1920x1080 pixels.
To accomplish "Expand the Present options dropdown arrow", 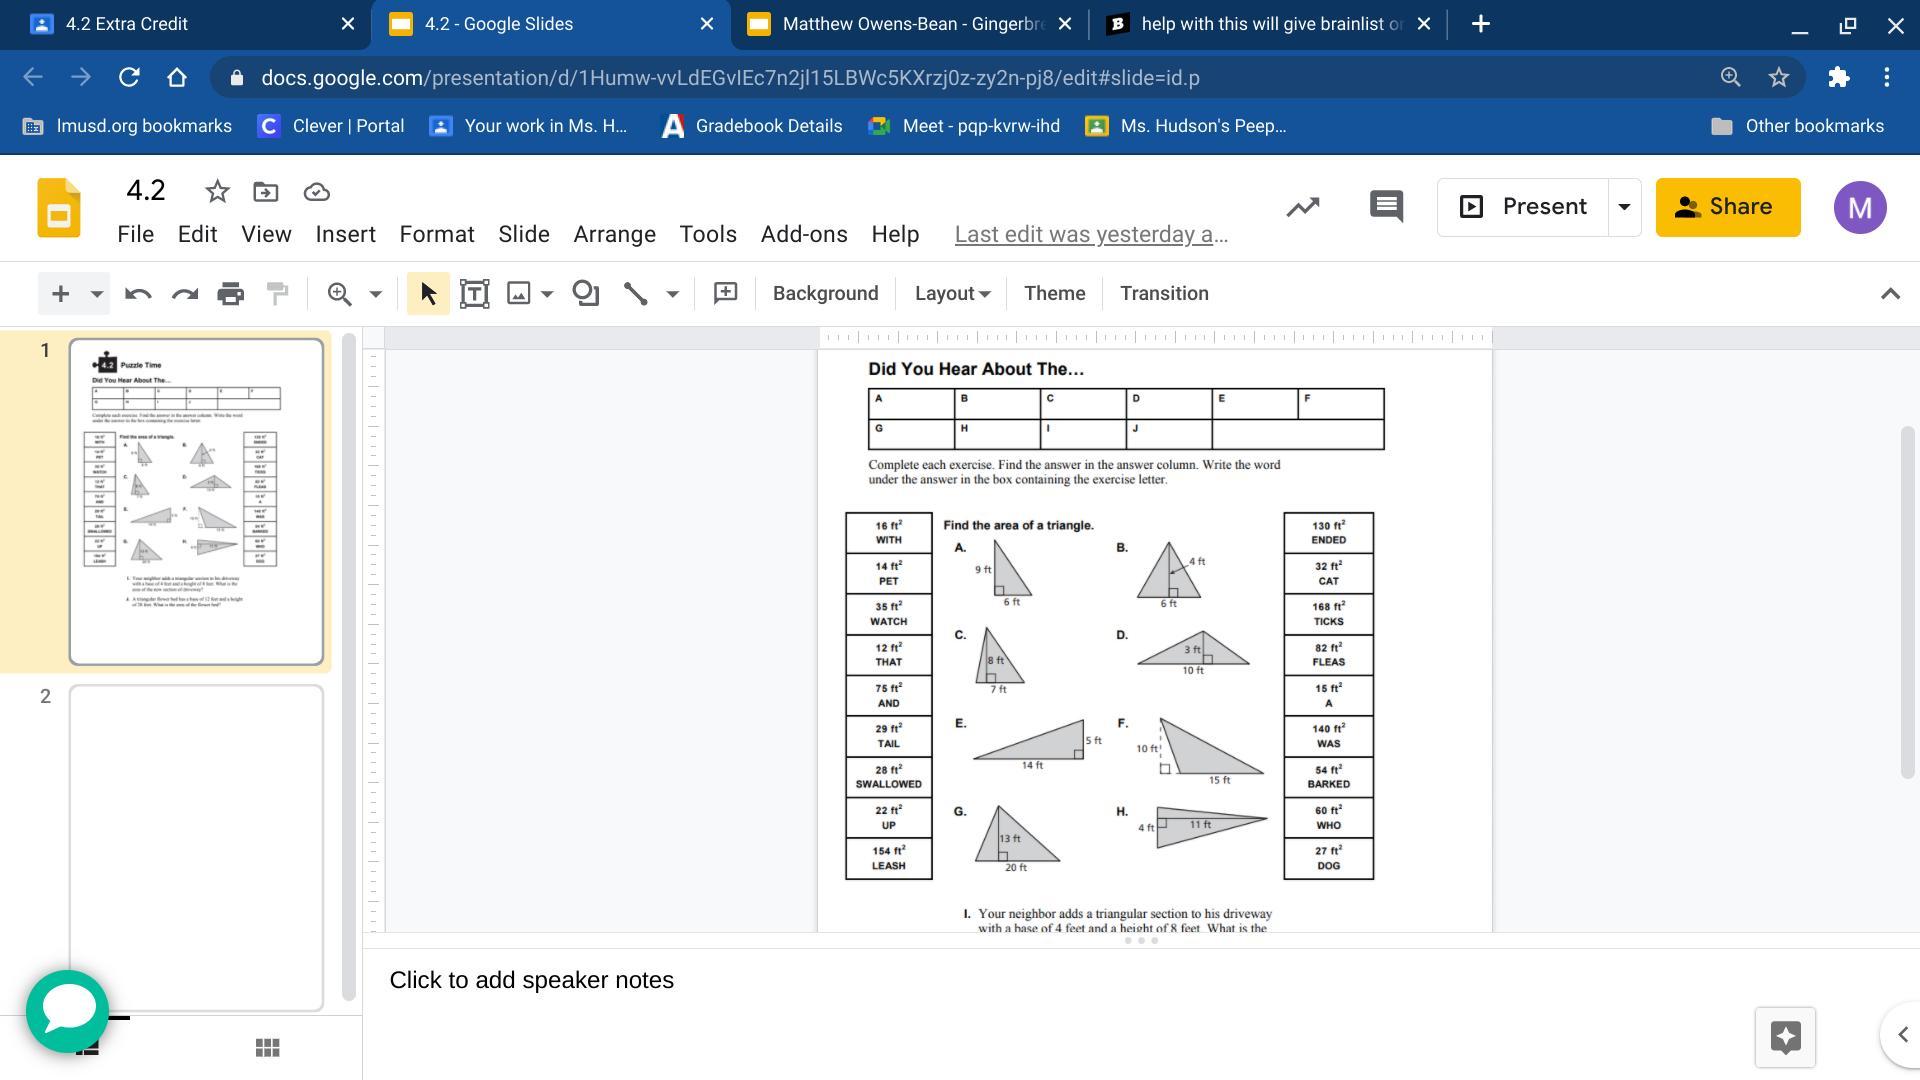I will coord(1624,207).
